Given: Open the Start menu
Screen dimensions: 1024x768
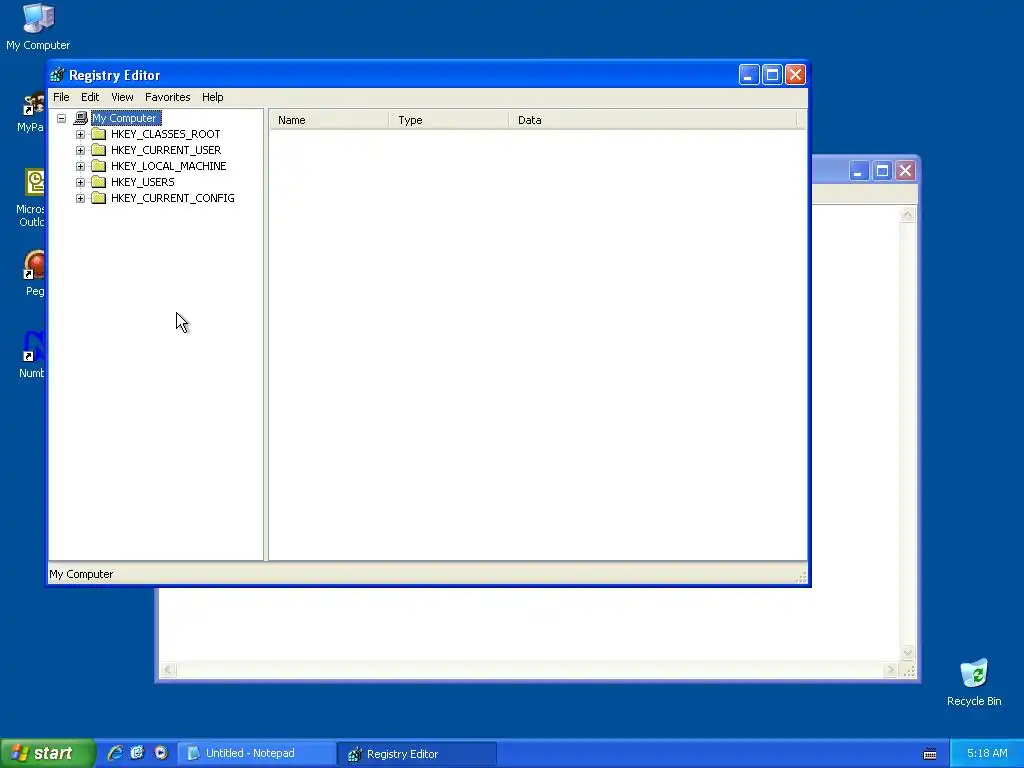Looking at the screenshot, I should [47, 753].
